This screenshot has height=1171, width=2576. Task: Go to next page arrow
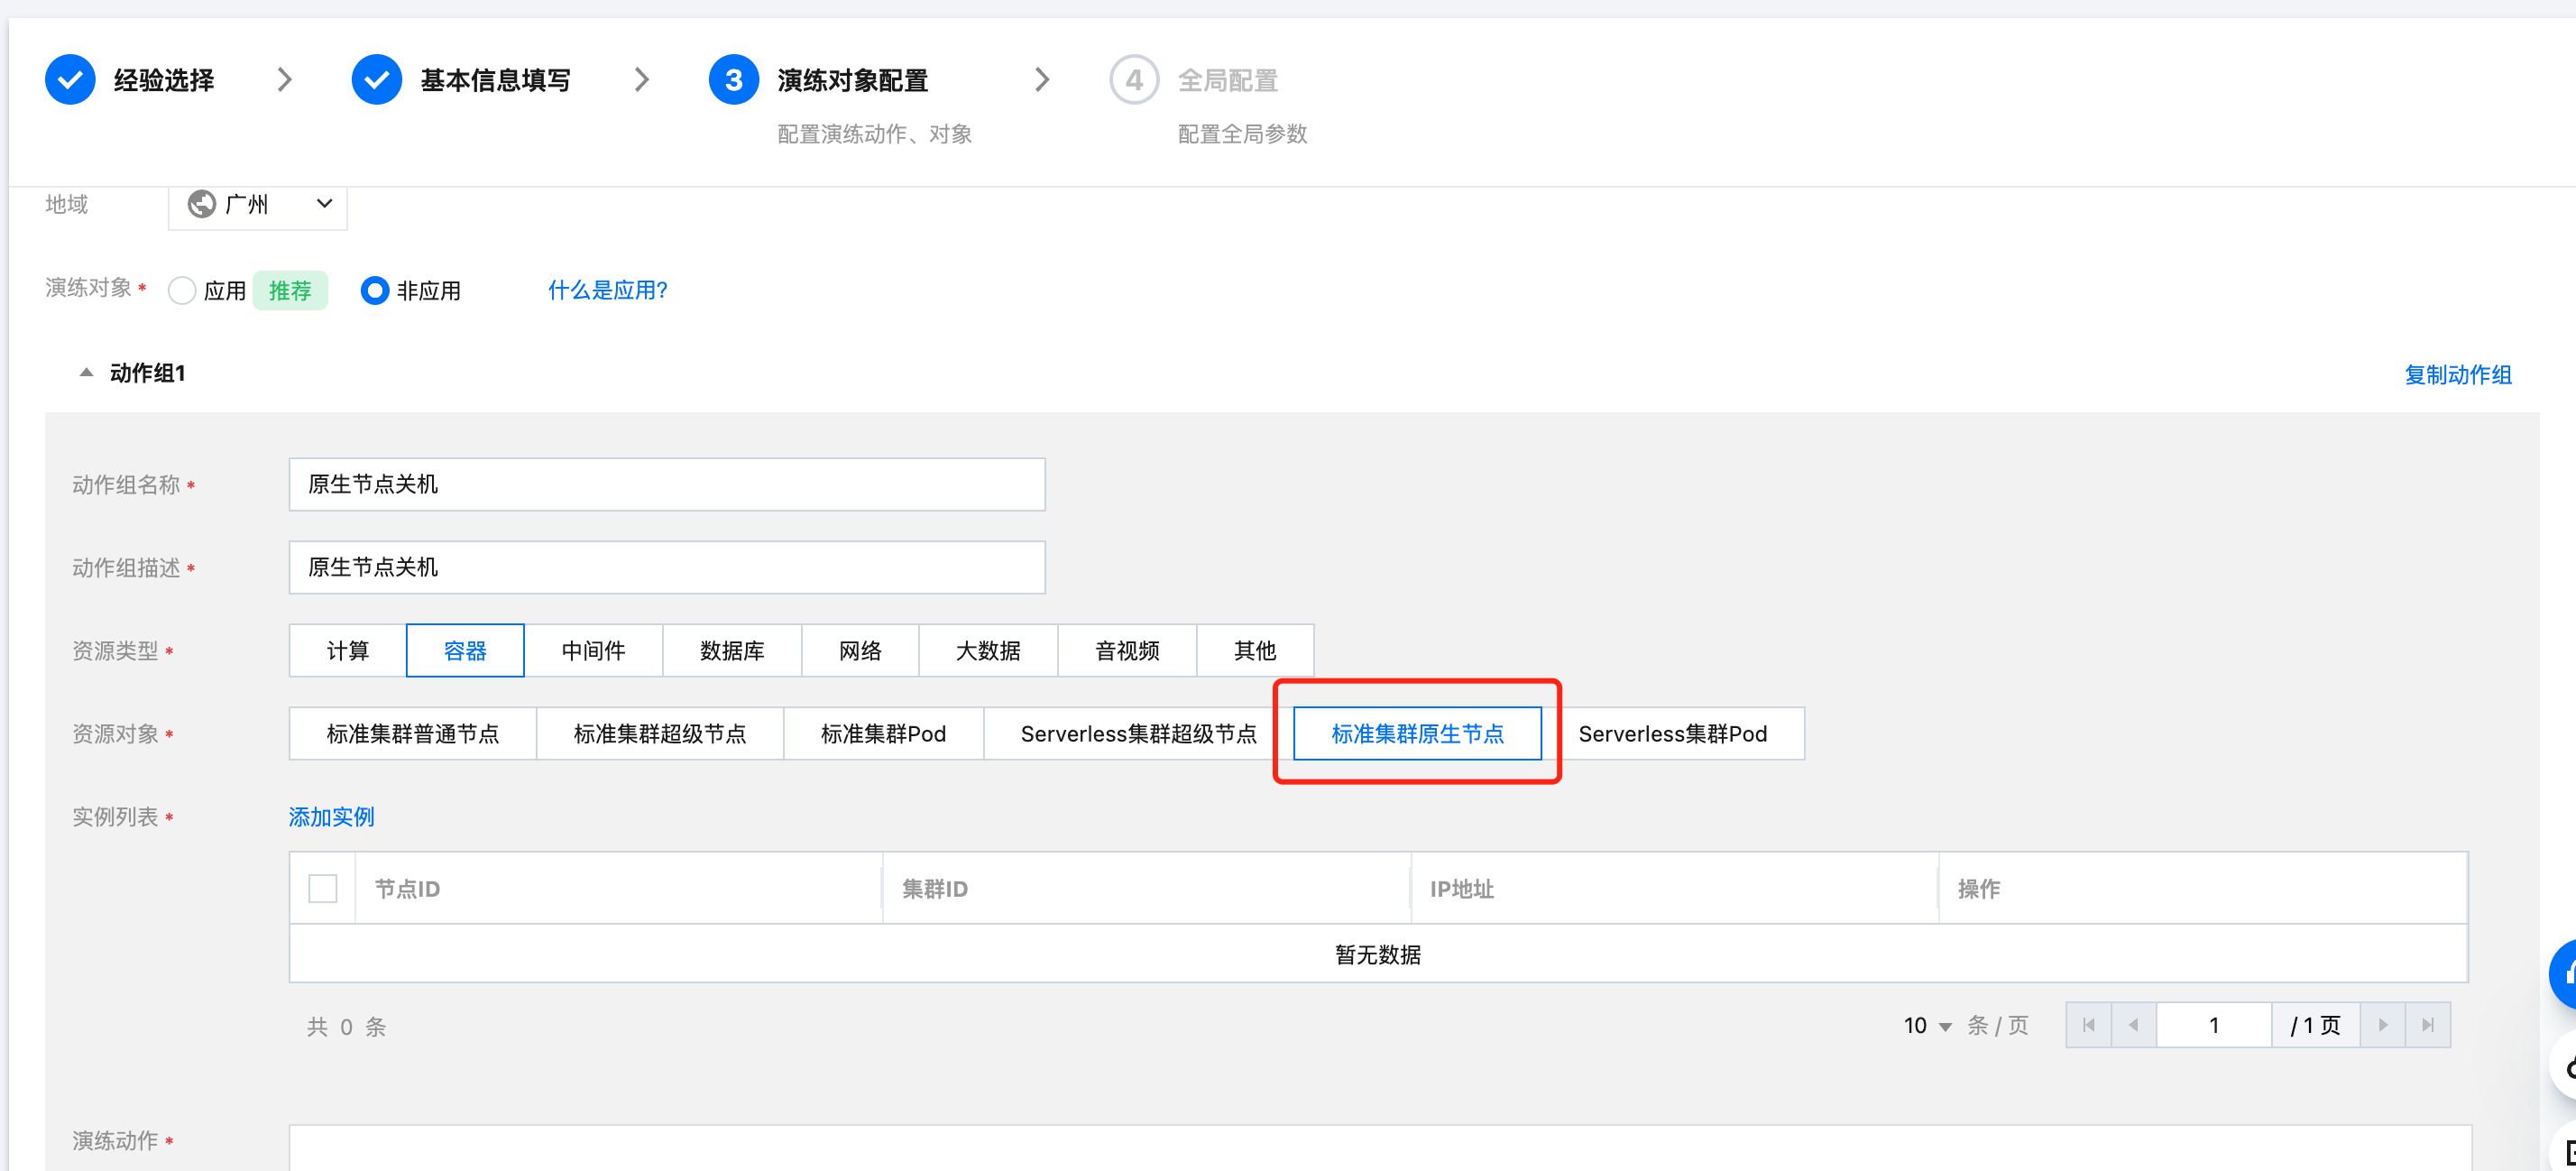coord(2382,1025)
